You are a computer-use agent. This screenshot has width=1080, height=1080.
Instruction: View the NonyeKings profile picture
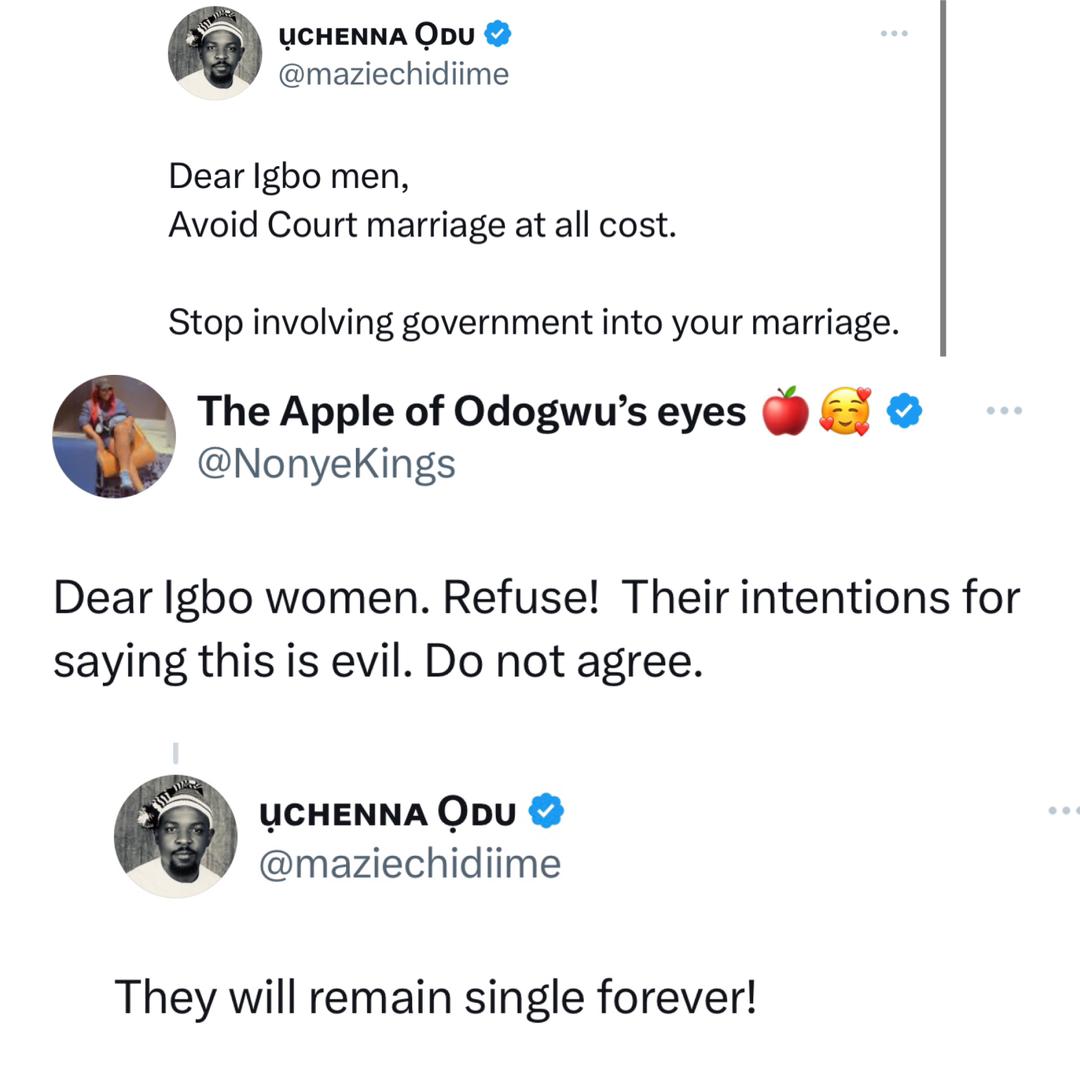(x=114, y=436)
